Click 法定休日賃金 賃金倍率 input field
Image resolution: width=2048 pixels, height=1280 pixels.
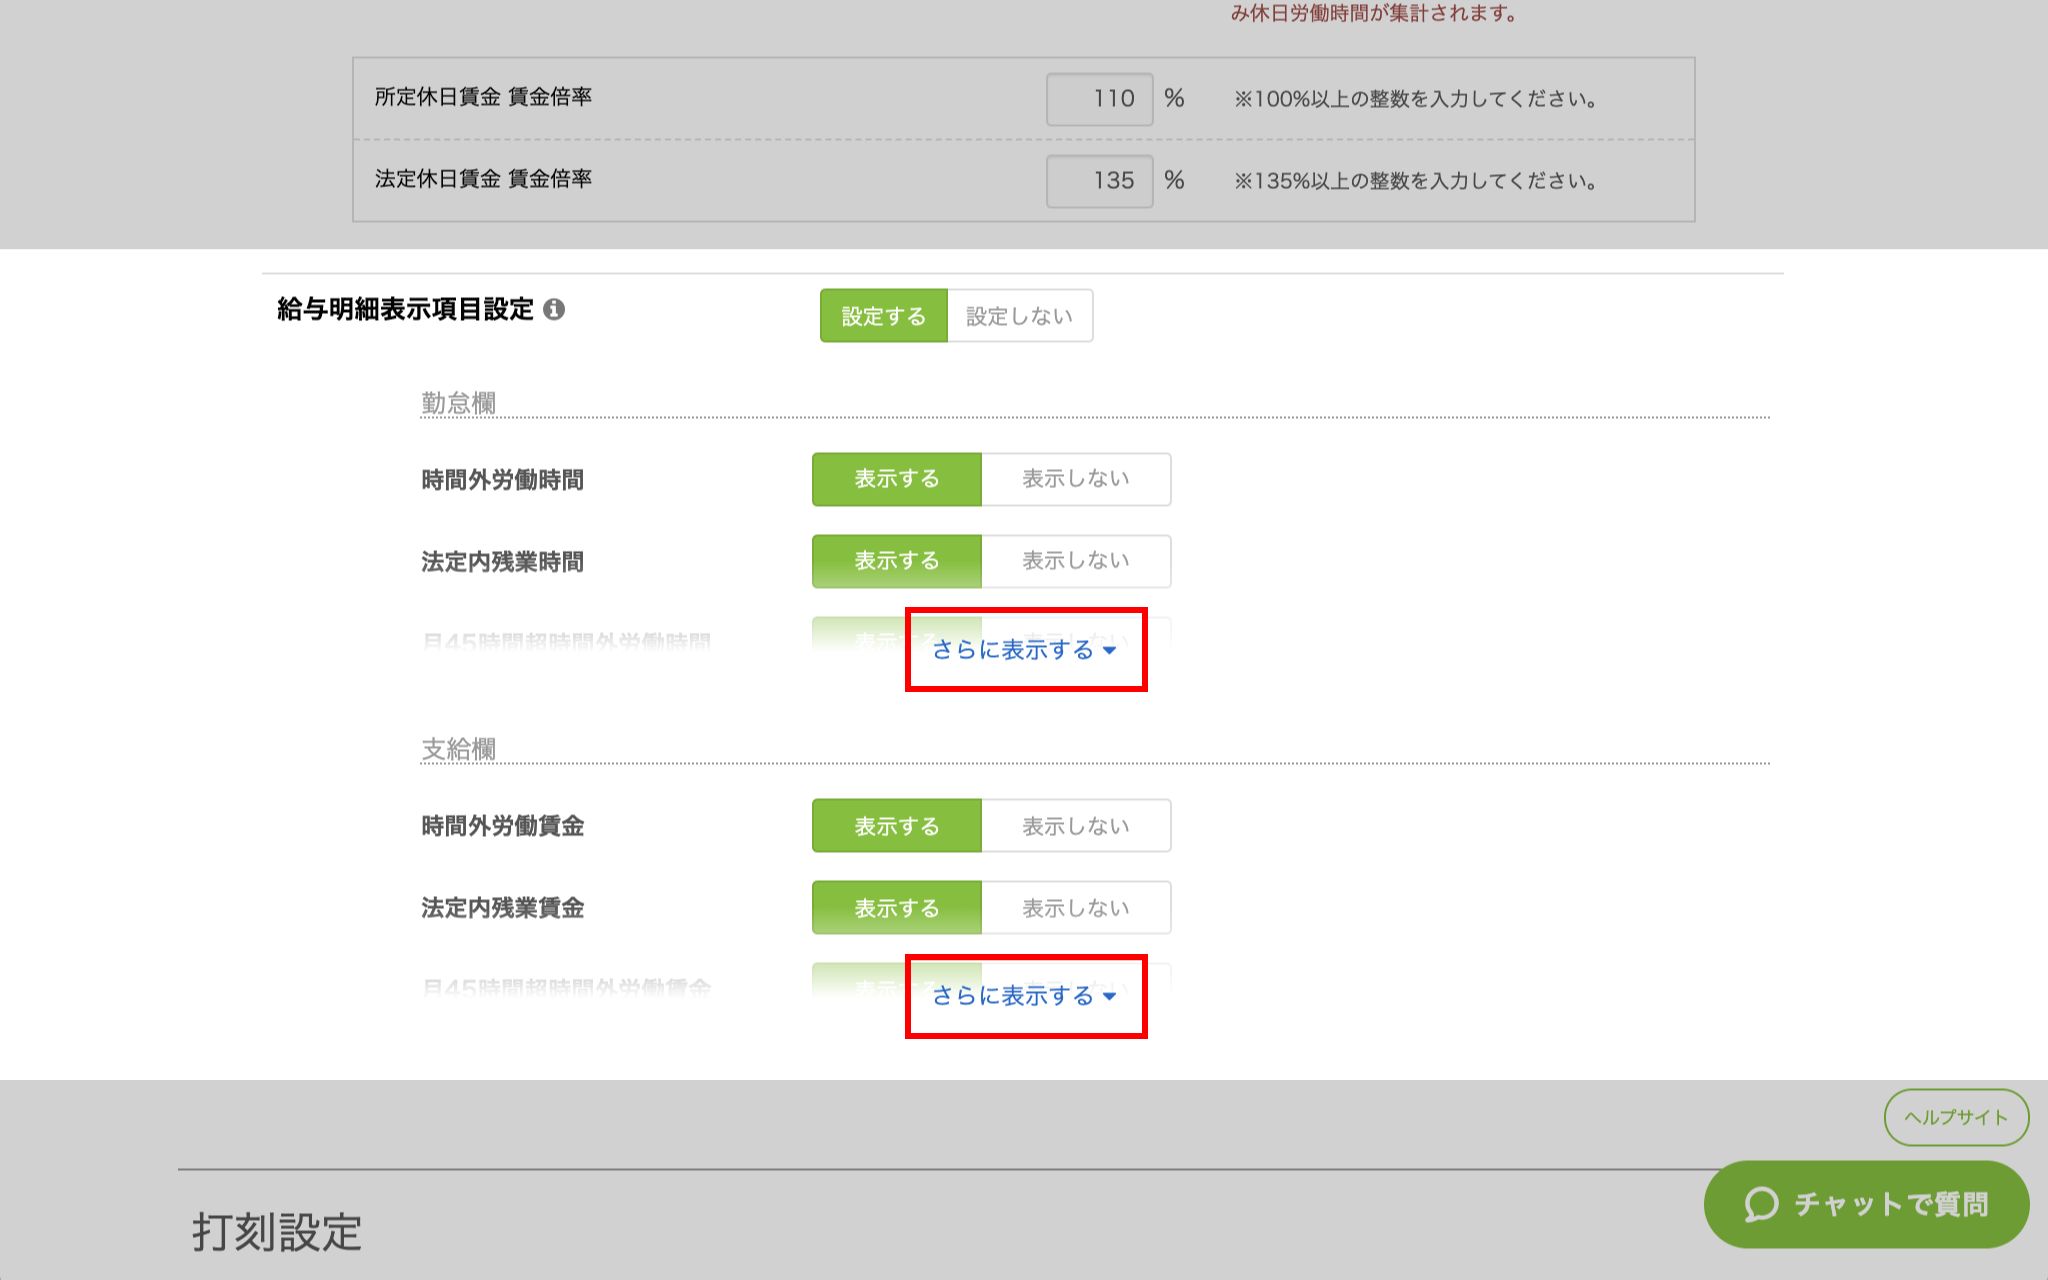click(x=1099, y=181)
